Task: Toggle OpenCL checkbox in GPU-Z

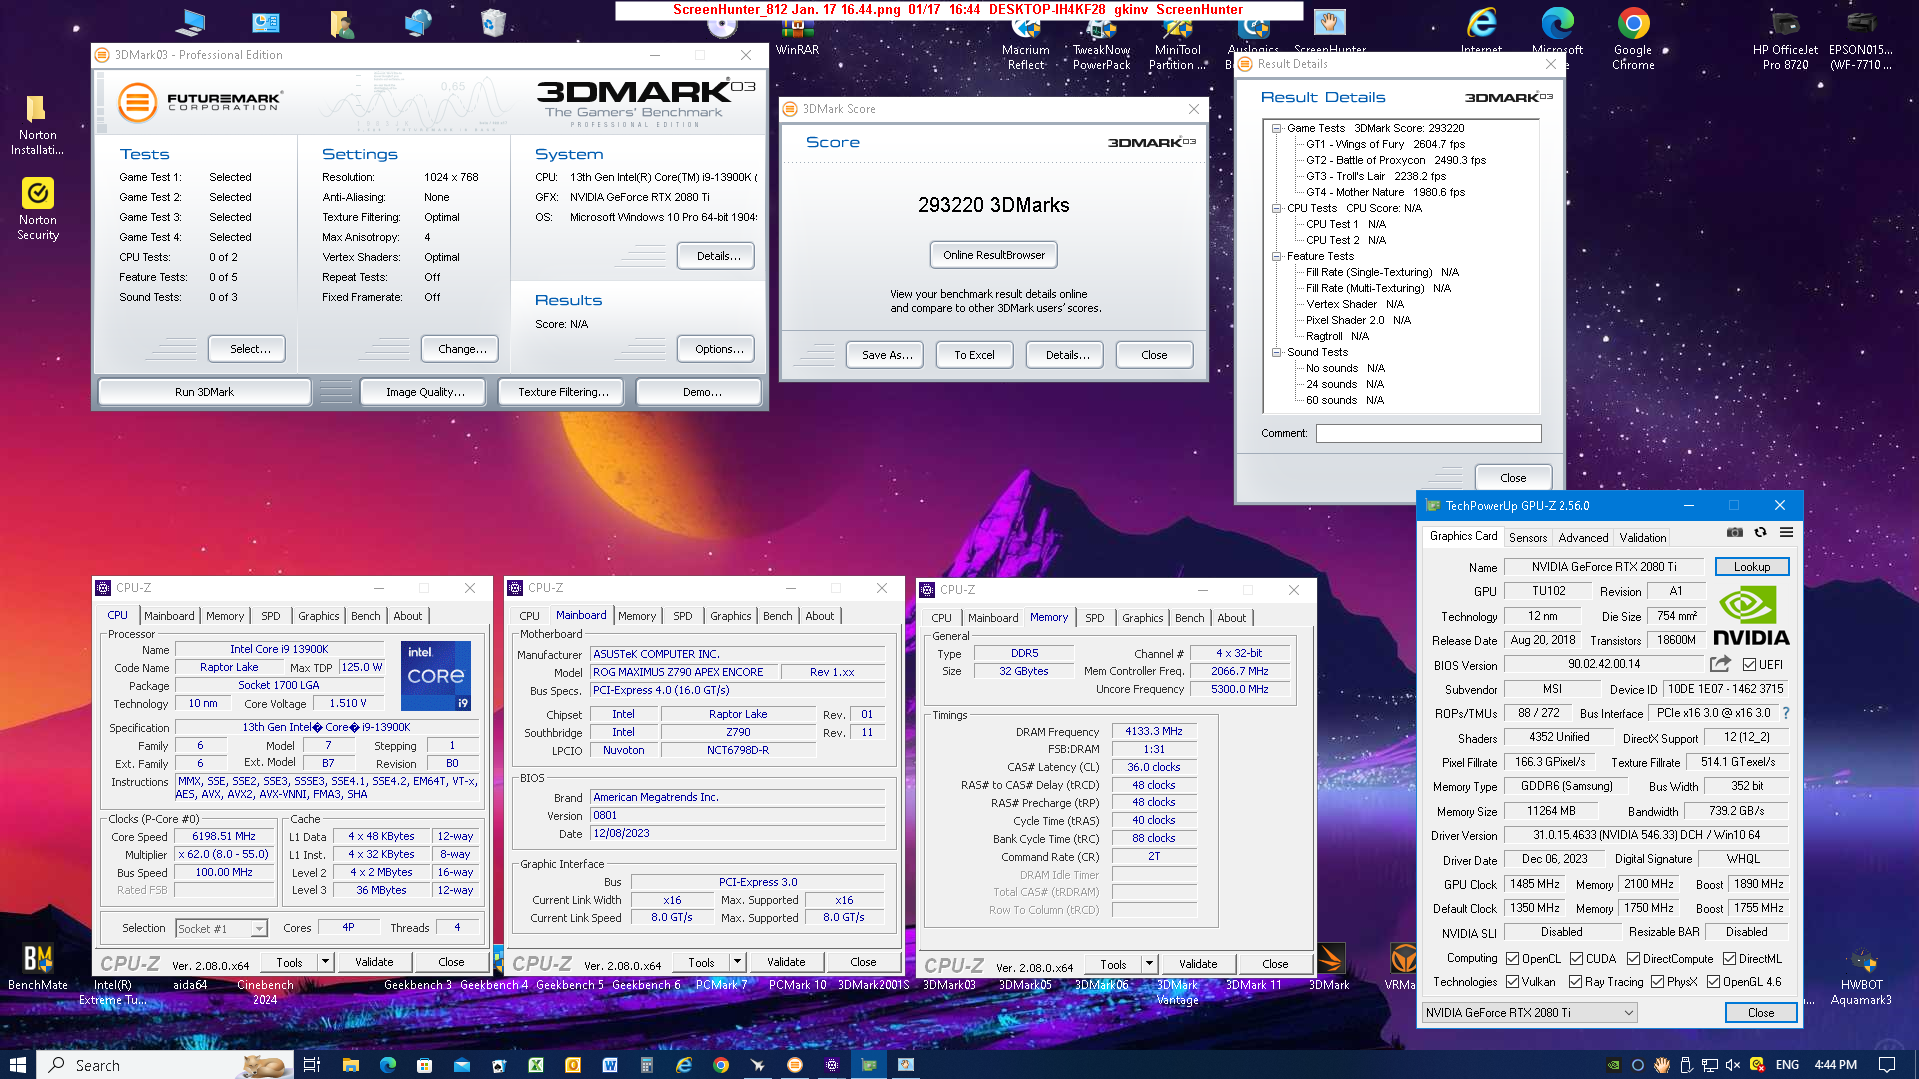Action: [1512, 958]
